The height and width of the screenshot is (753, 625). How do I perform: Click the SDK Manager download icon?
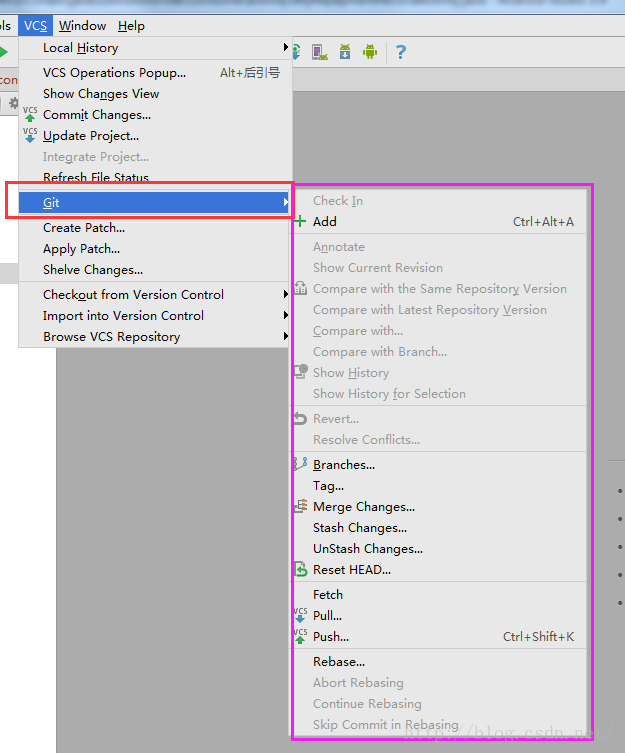(x=345, y=51)
